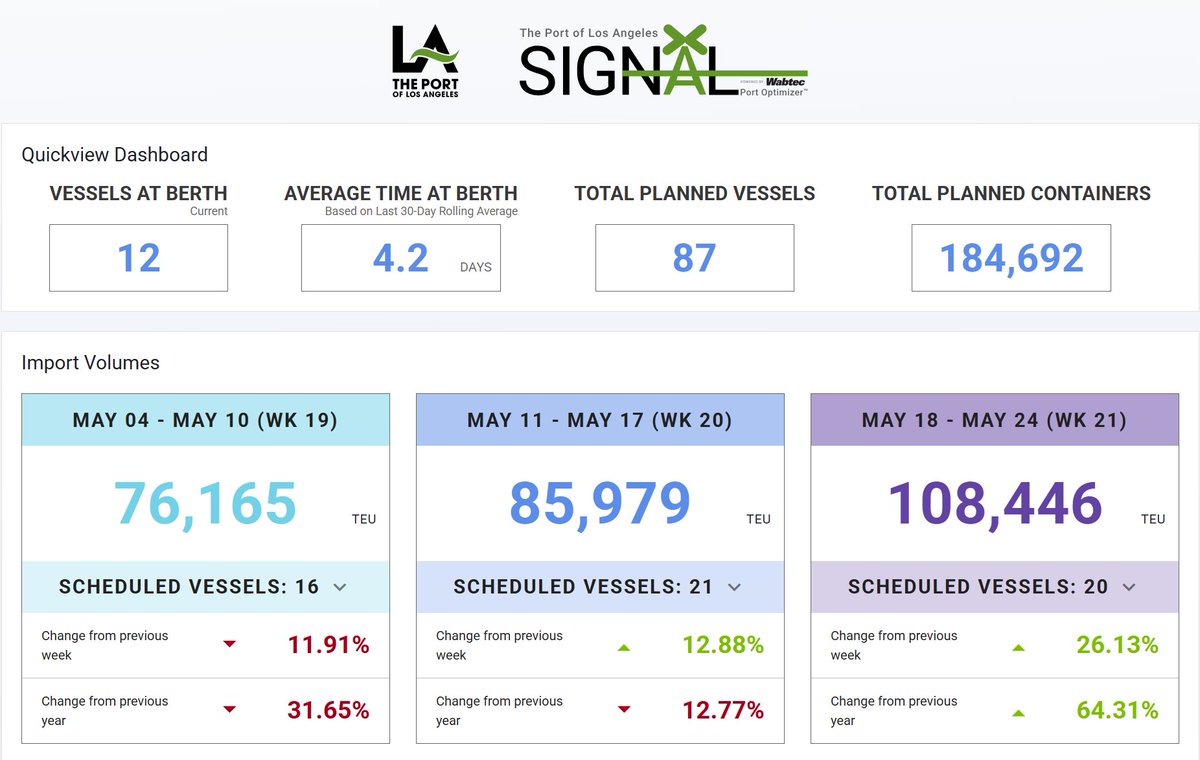Click the Average Time at Berth title
The image size is (1200, 760).
click(x=401, y=194)
